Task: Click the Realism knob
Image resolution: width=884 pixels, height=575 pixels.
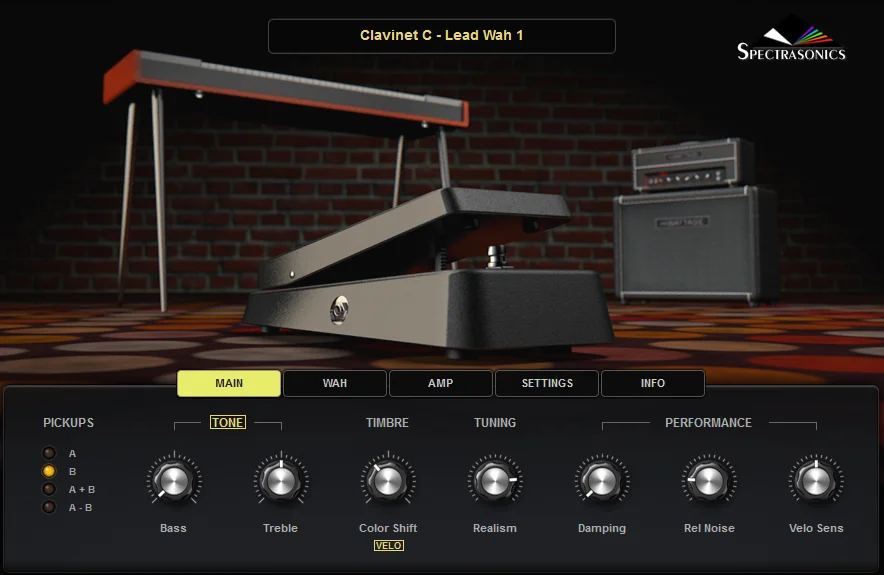Action: (x=495, y=481)
